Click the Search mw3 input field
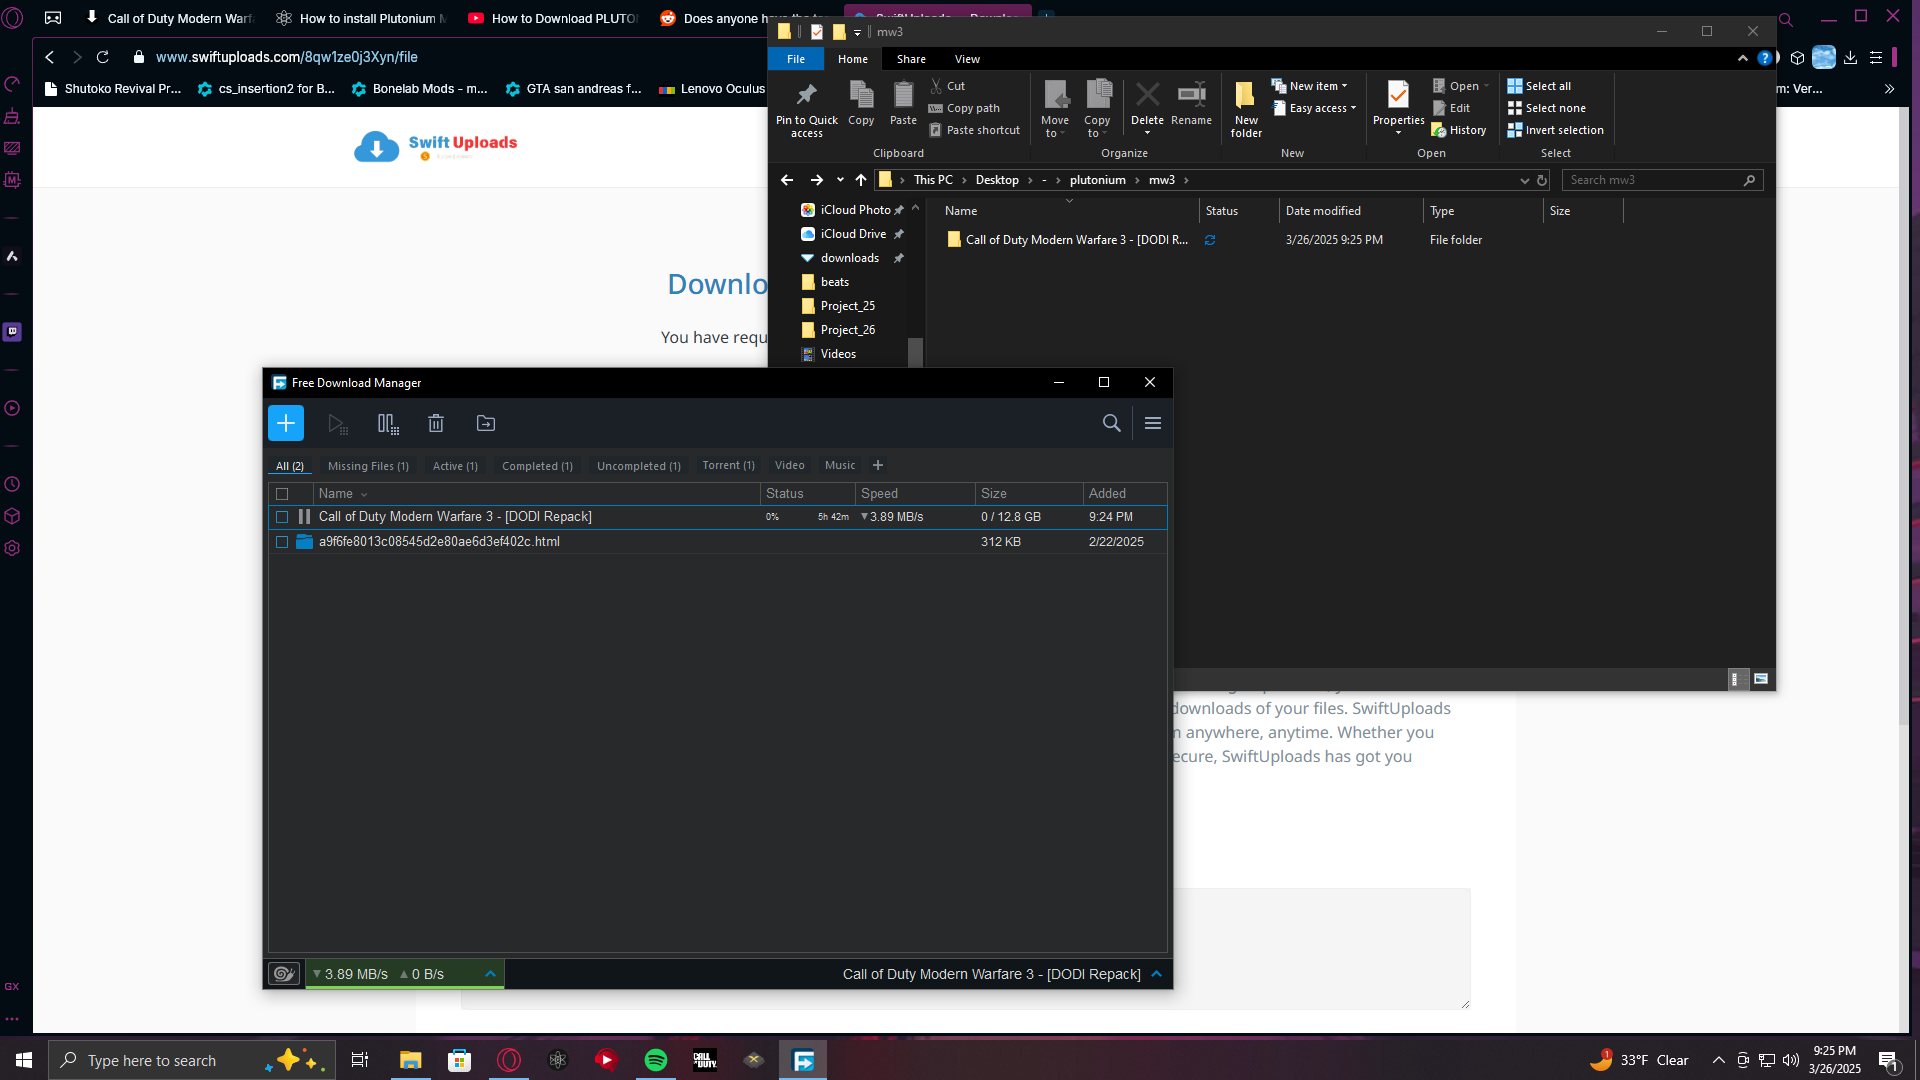The width and height of the screenshot is (1920, 1080). pos(1651,180)
